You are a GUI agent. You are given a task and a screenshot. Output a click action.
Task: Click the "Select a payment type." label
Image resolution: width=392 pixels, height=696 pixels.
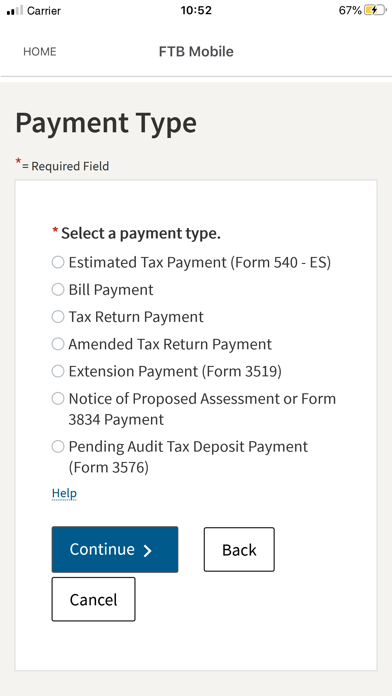click(141, 233)
